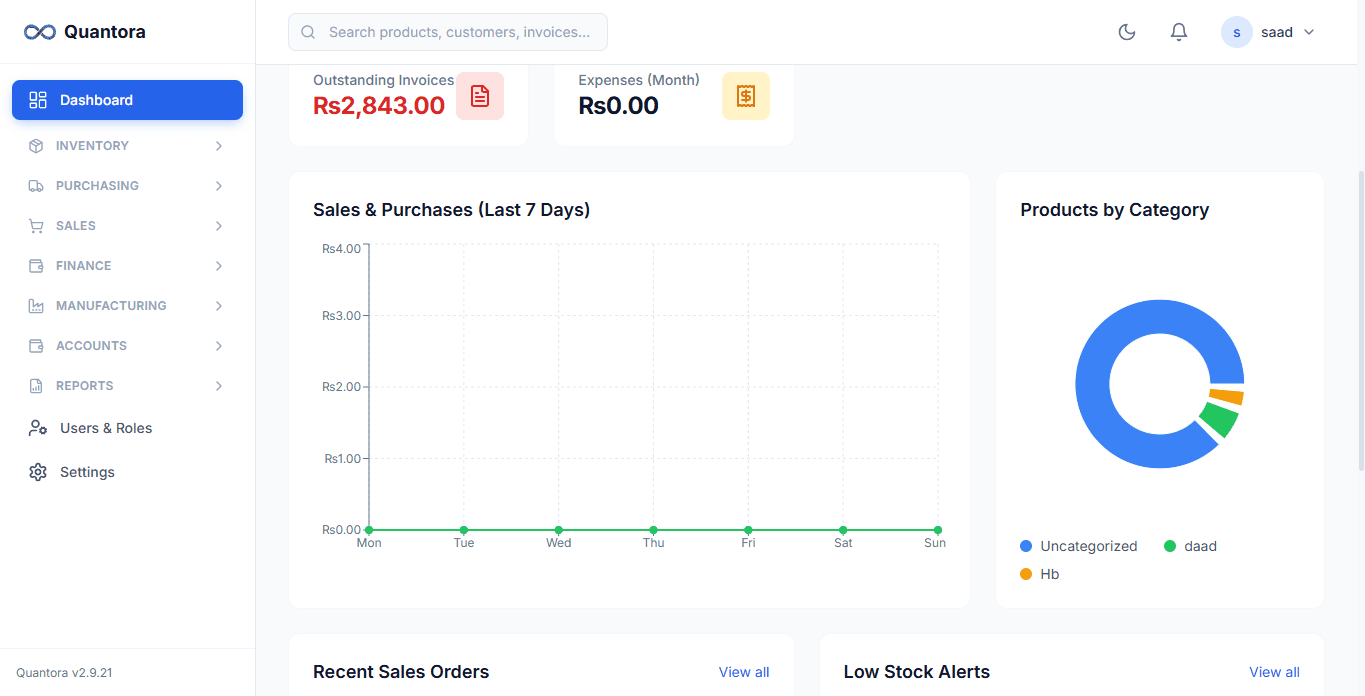1365x696 pixels.
Task: Focus the search products, customers, invoices field
Action: [x=448, y=32]
